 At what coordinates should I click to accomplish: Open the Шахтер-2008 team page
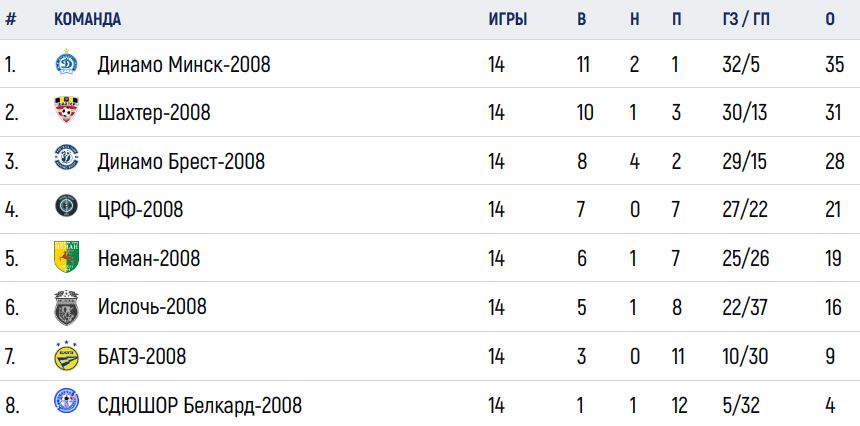pos(154,113)
